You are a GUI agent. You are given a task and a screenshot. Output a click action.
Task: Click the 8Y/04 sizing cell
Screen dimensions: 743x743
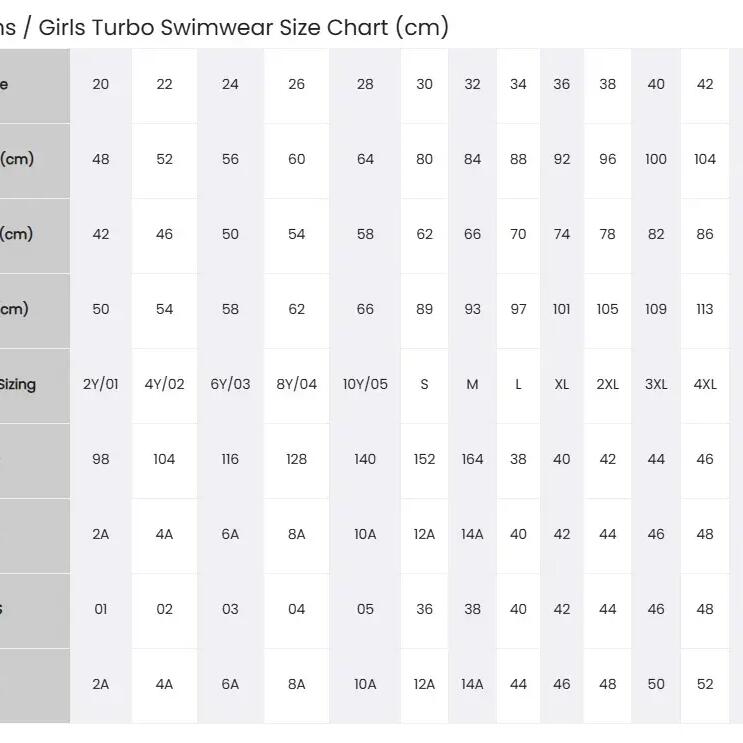(x=296, y=386)
